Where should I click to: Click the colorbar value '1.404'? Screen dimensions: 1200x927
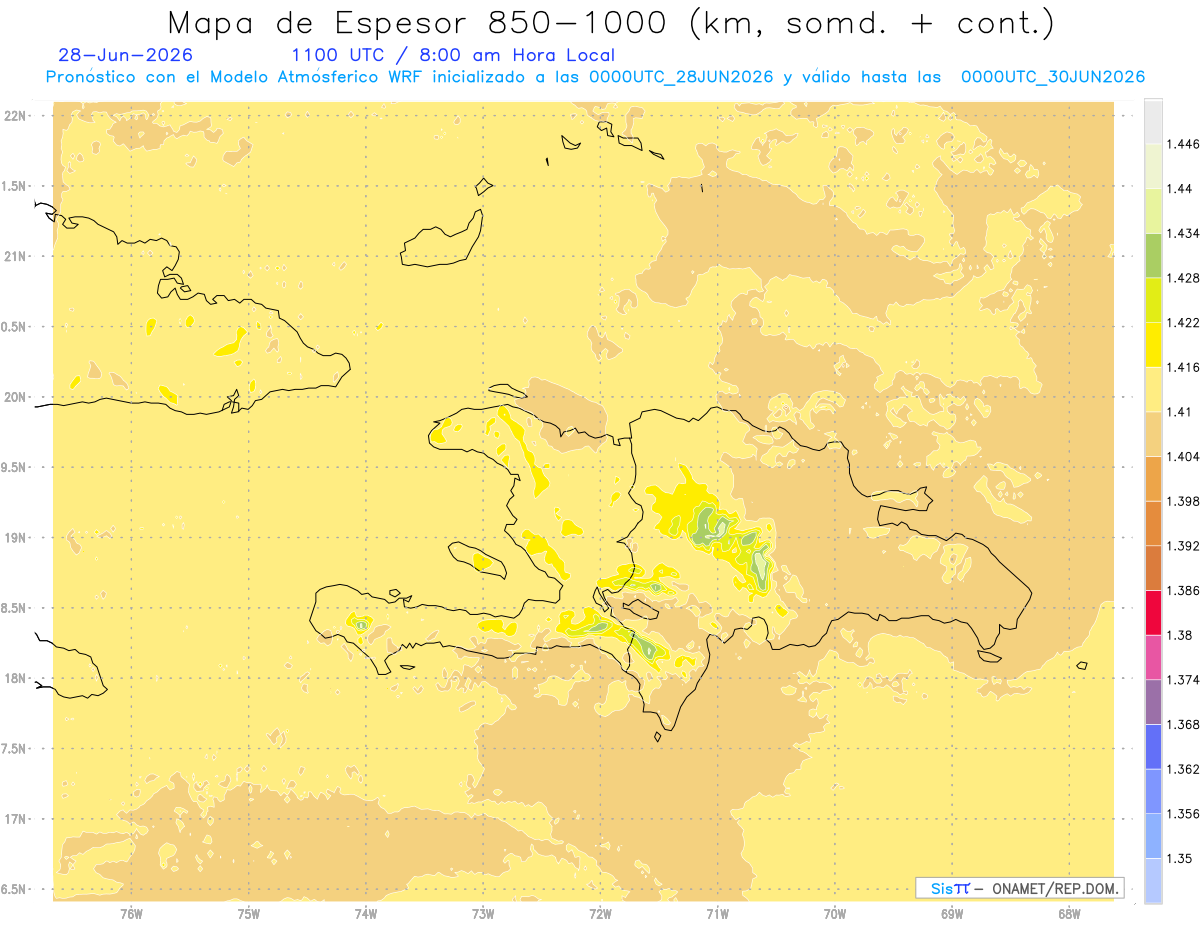tap(1182, 456)
